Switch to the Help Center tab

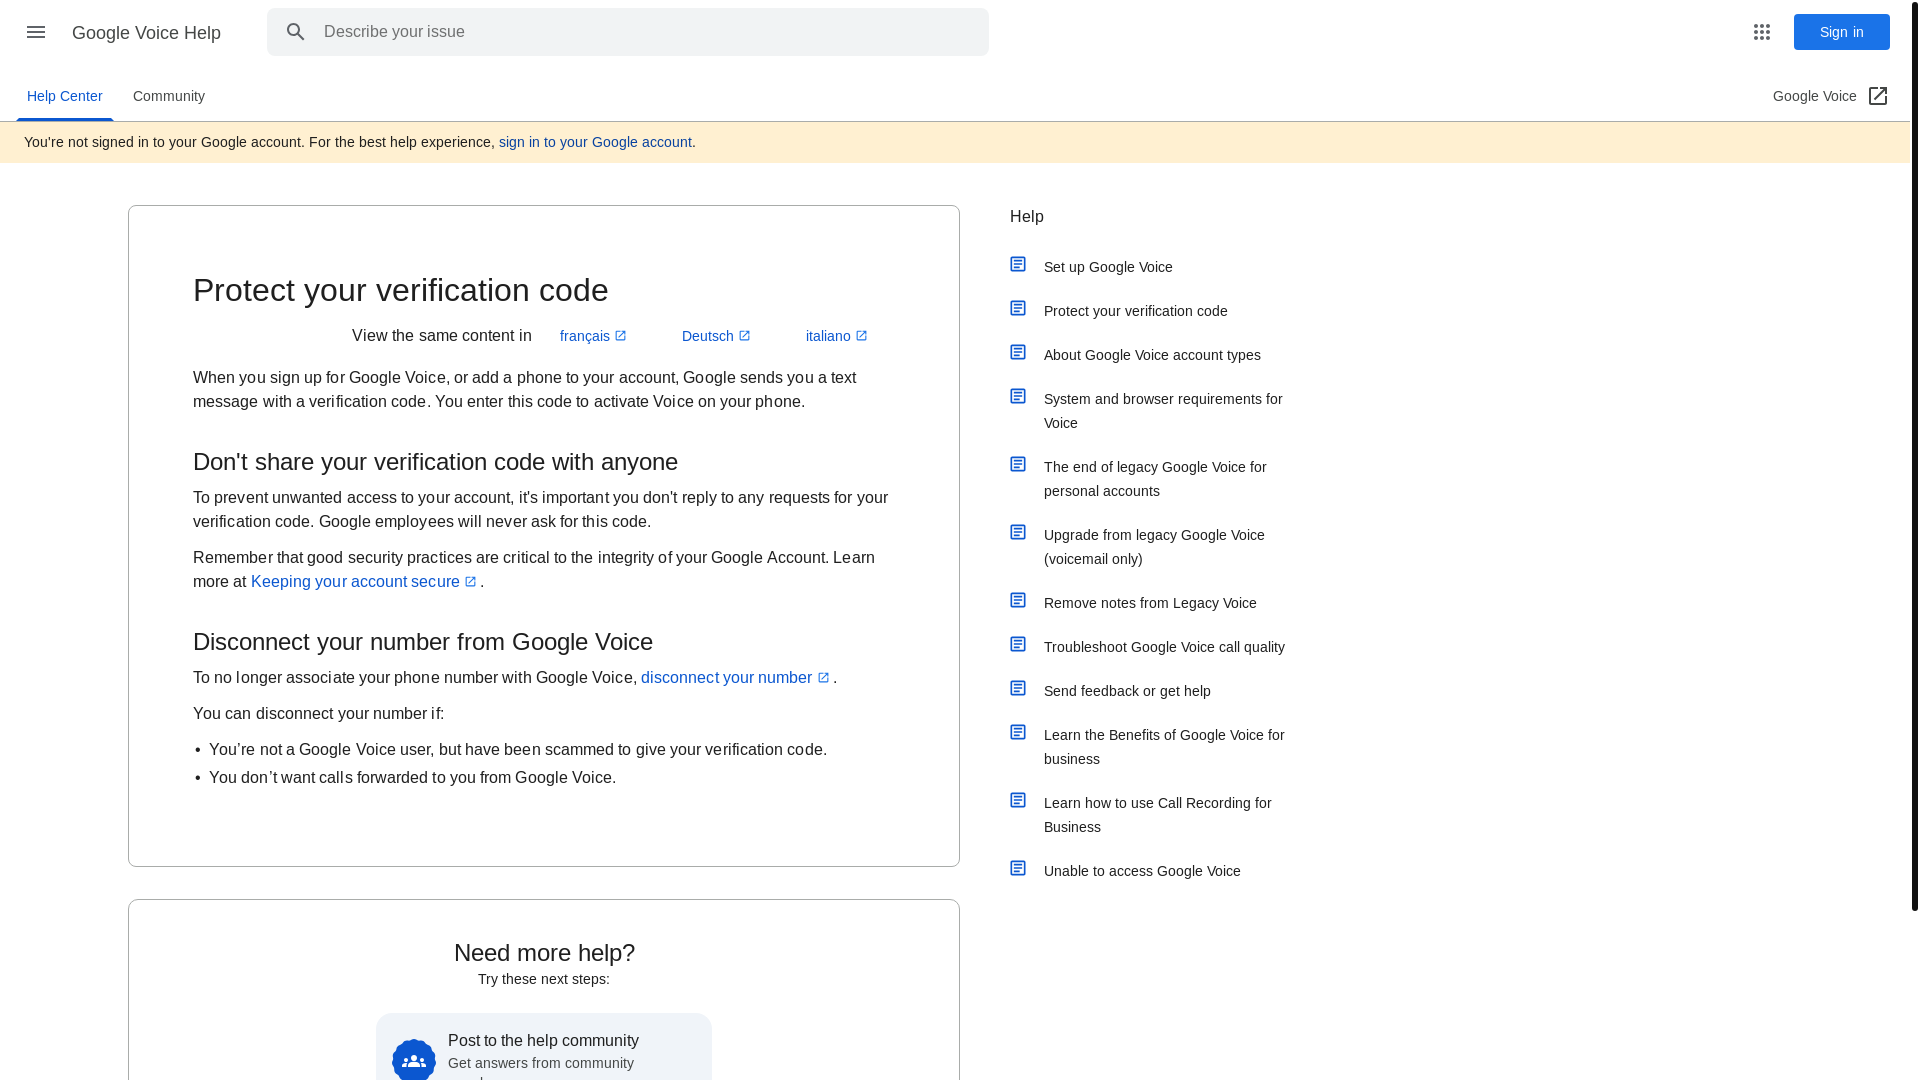pos(65,96)
